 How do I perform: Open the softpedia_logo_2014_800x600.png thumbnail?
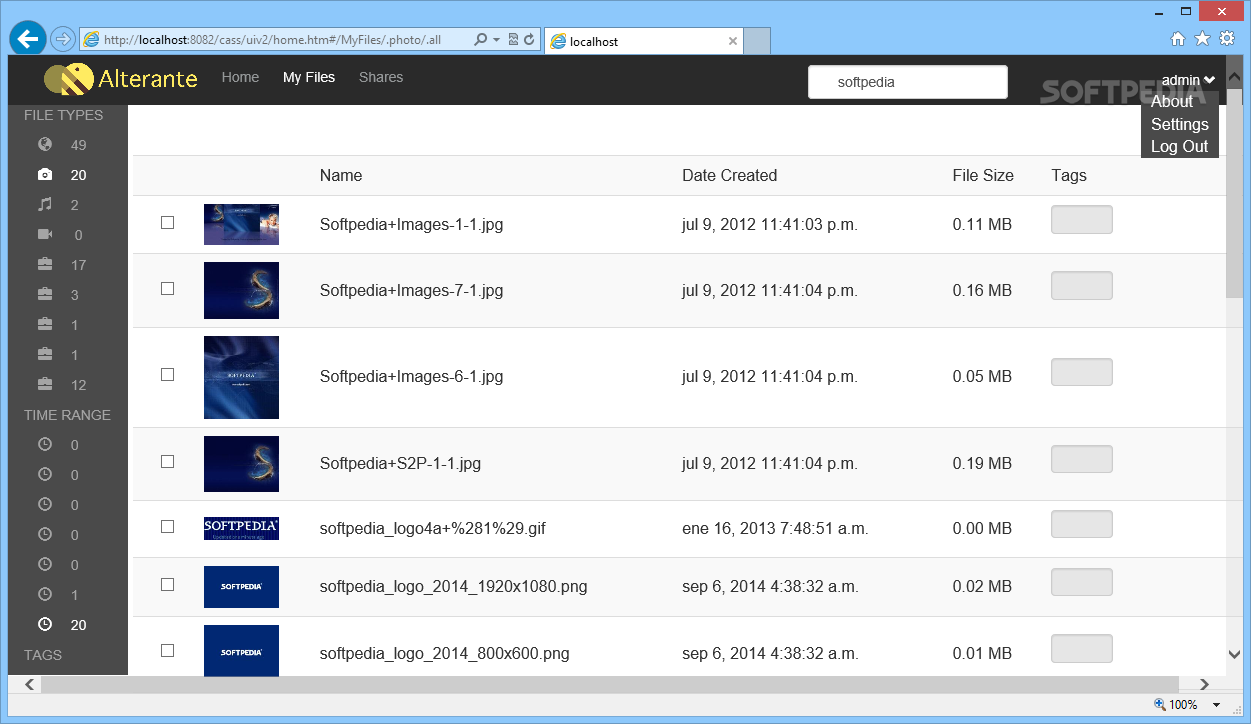241,651
